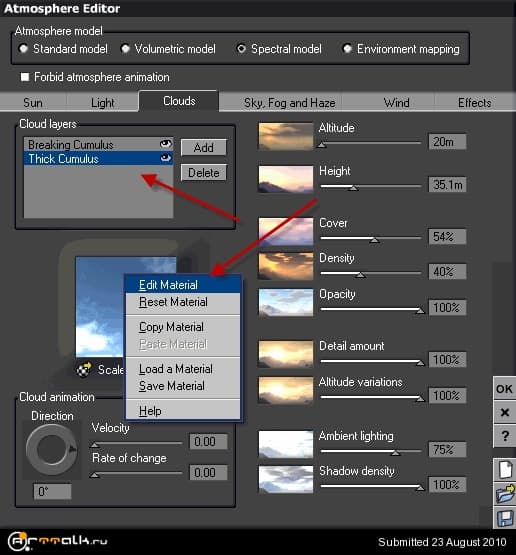Click the Cover value field 54%

447,236
